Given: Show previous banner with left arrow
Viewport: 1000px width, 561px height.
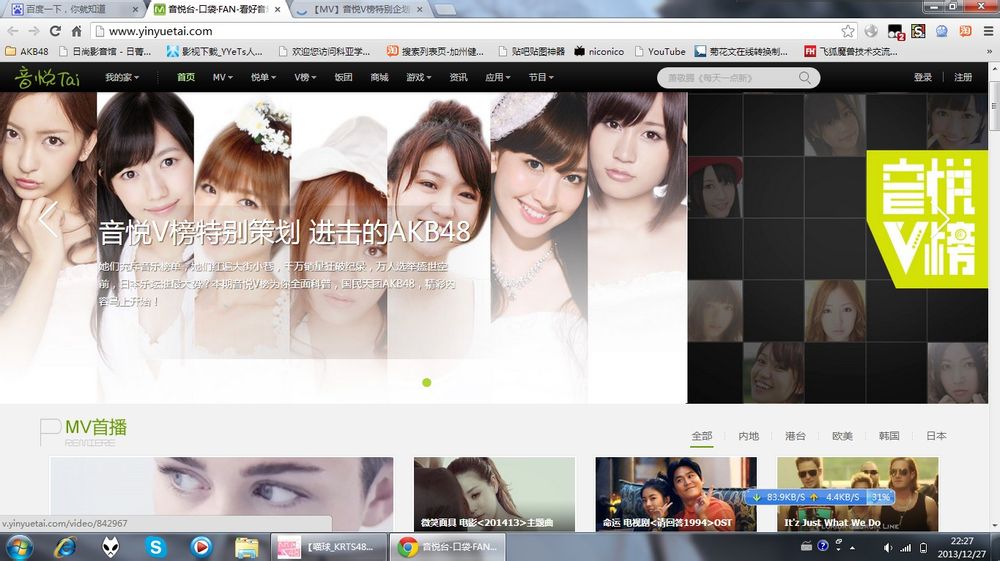Looking at the screenshot, I should click(48, 219).
